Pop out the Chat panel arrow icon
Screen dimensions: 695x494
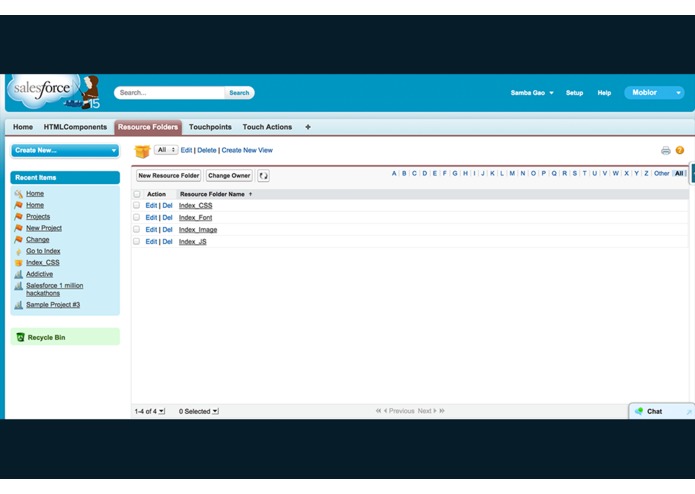[688, 412]
